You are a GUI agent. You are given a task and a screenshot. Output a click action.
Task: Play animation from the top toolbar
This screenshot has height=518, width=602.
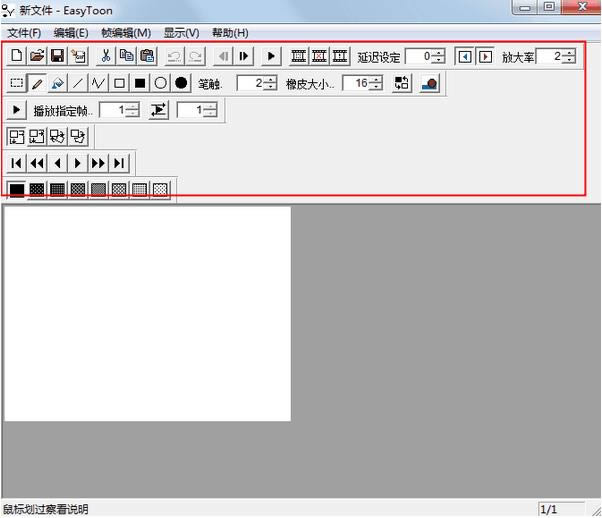pyautogui.click(x=271, y=56)
